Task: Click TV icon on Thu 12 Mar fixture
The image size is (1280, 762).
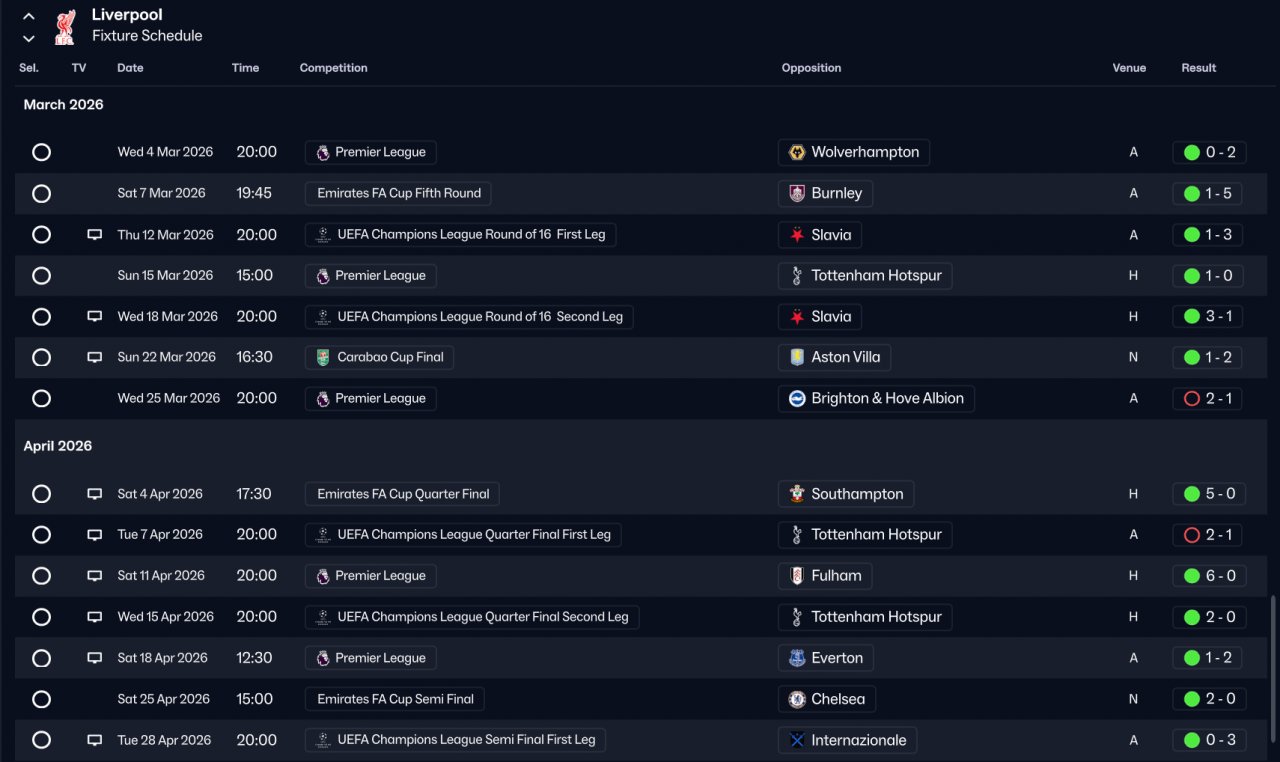Action: (95, 235)
